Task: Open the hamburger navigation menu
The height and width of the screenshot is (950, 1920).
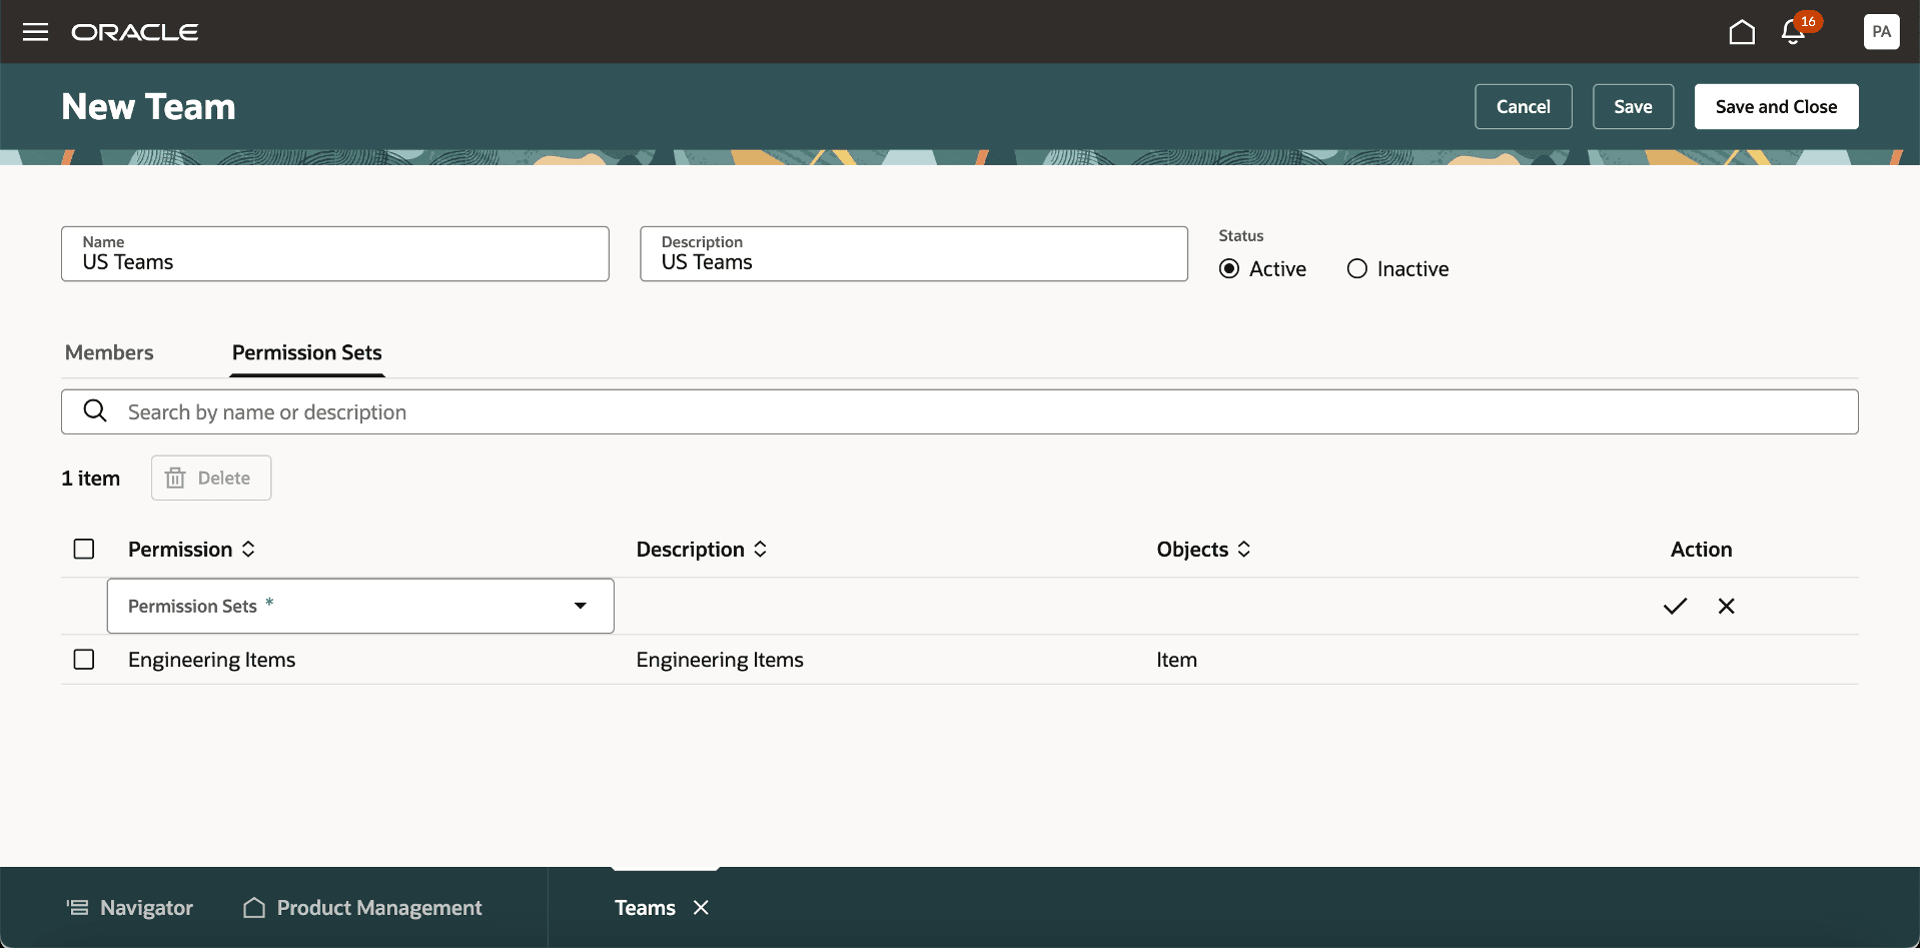Action: [36, 32]
